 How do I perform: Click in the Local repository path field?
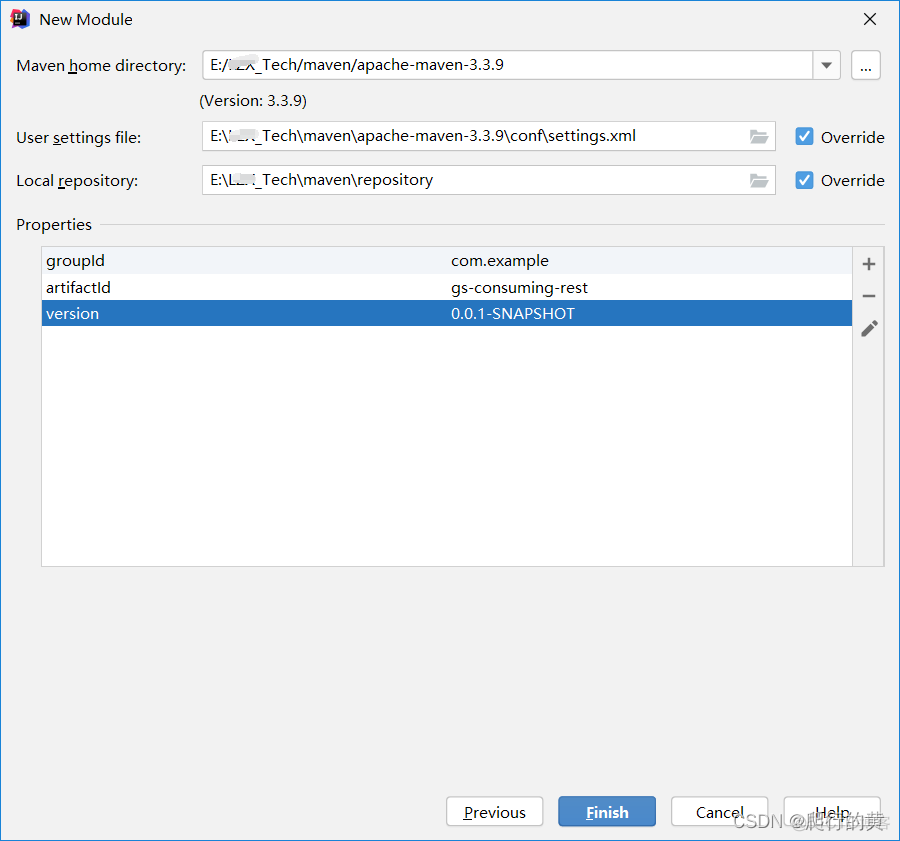coord(470,180)
